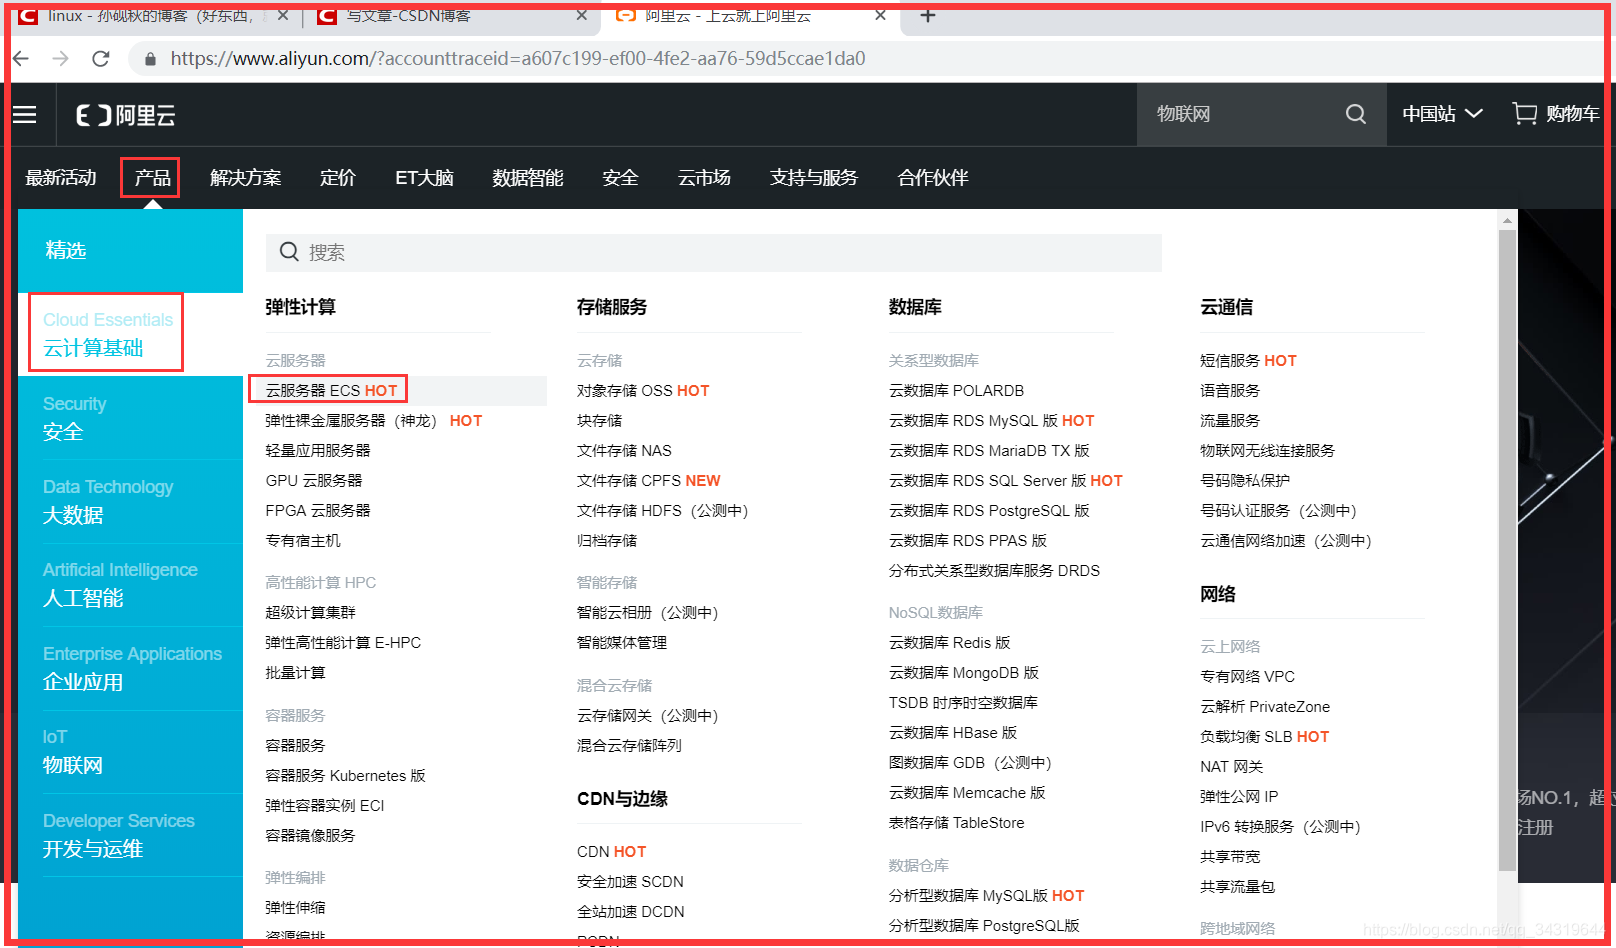The height and width of the screenshot is (948, 1616).
Task: Close the 阿里云 tab
Action: 880,15
